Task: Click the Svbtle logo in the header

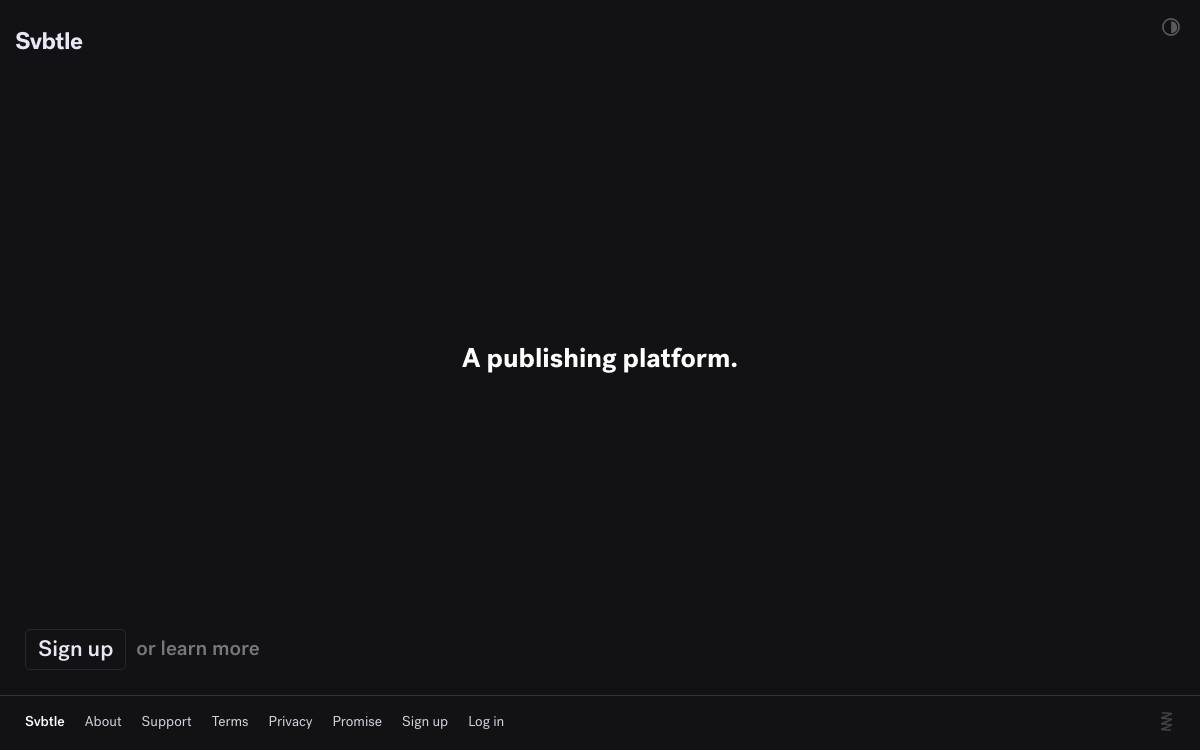Action: point(49,41)
